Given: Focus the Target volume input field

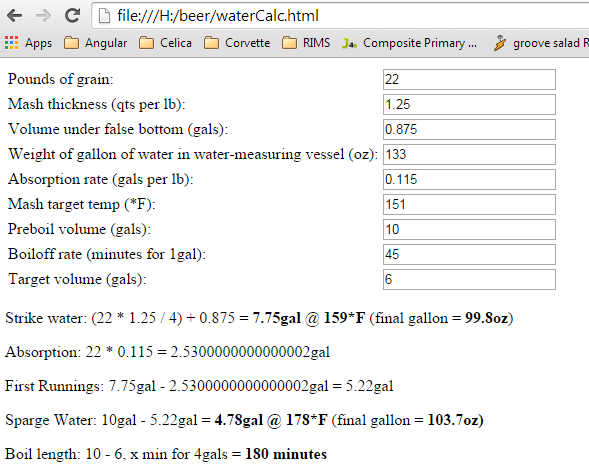Looking at the screenshot, I should tap(469, 279).
